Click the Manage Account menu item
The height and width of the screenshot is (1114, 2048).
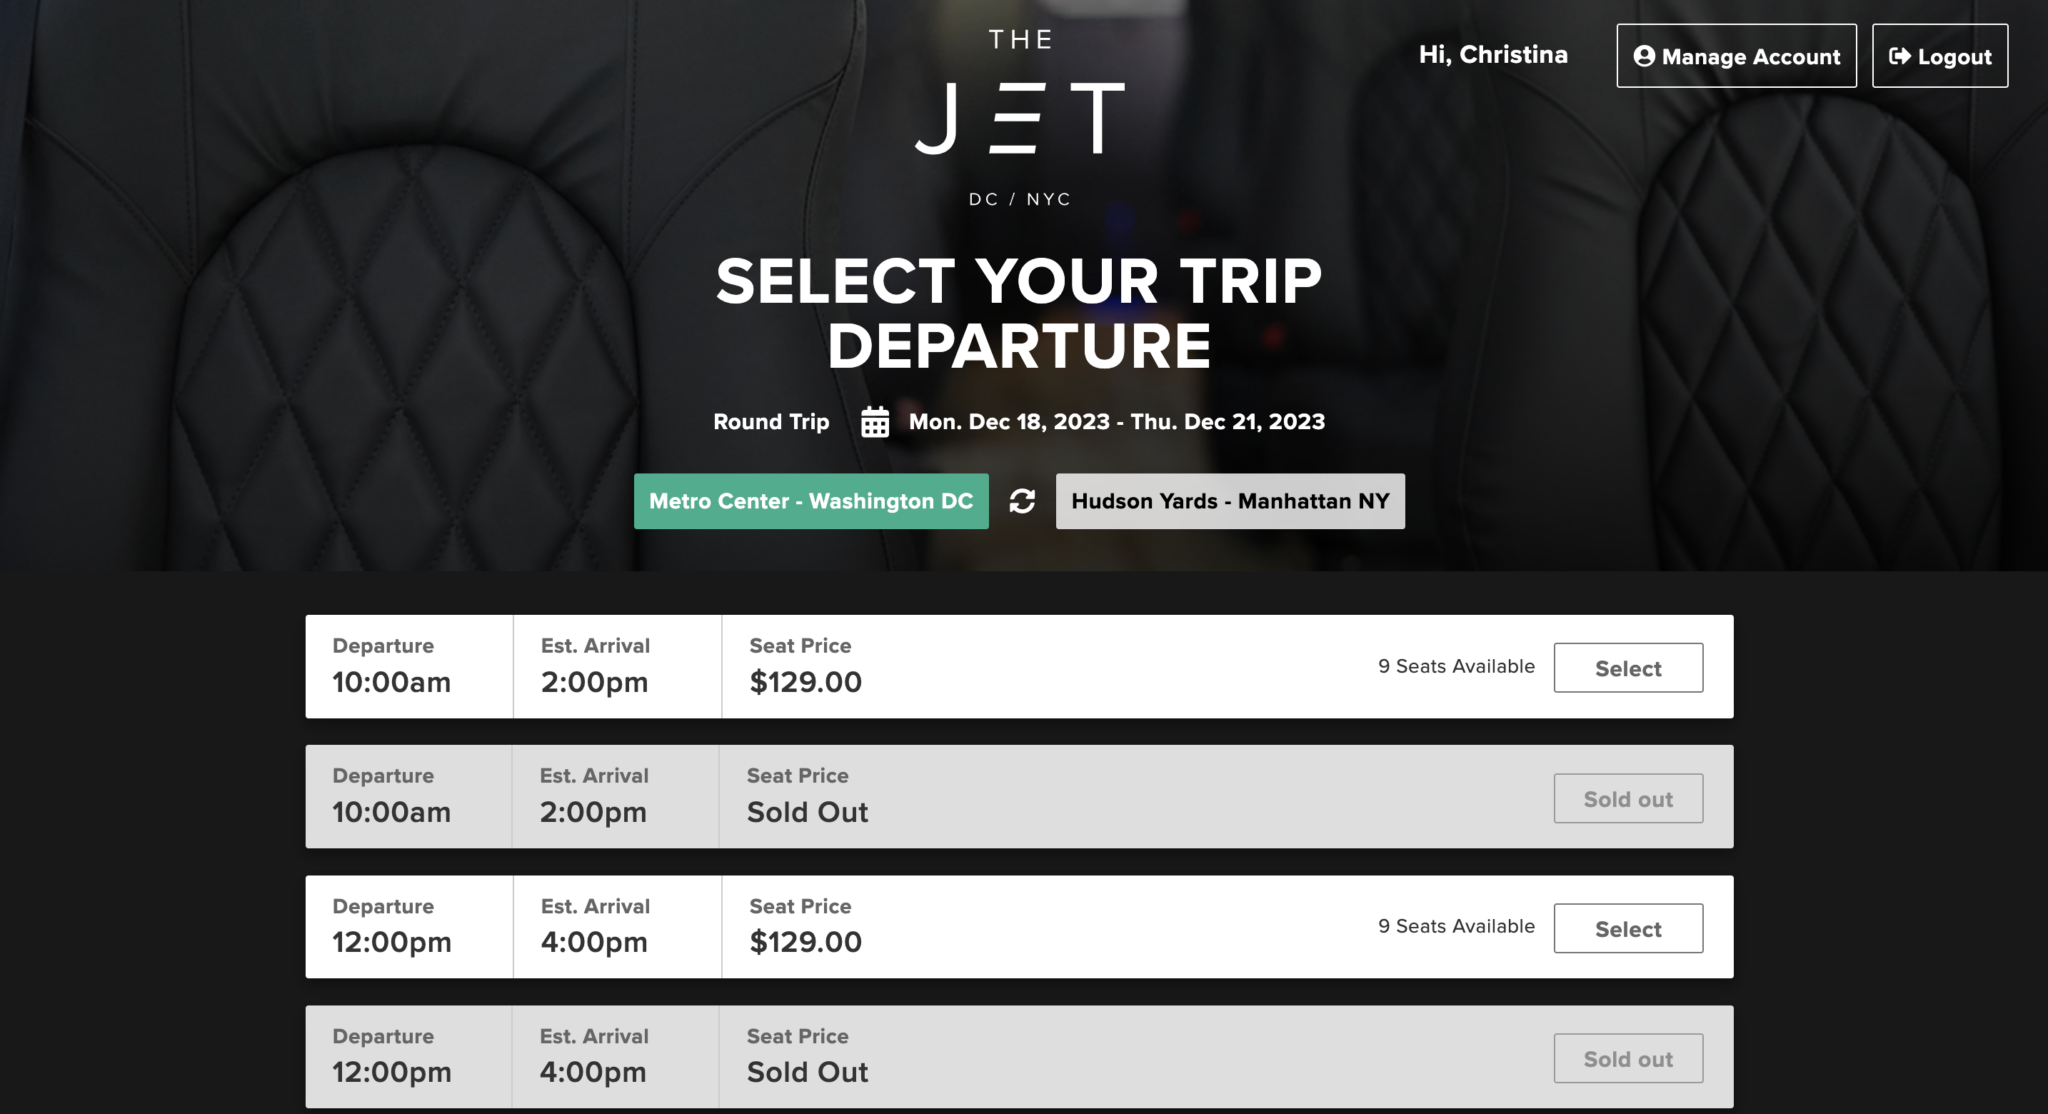click(1736, 56)
